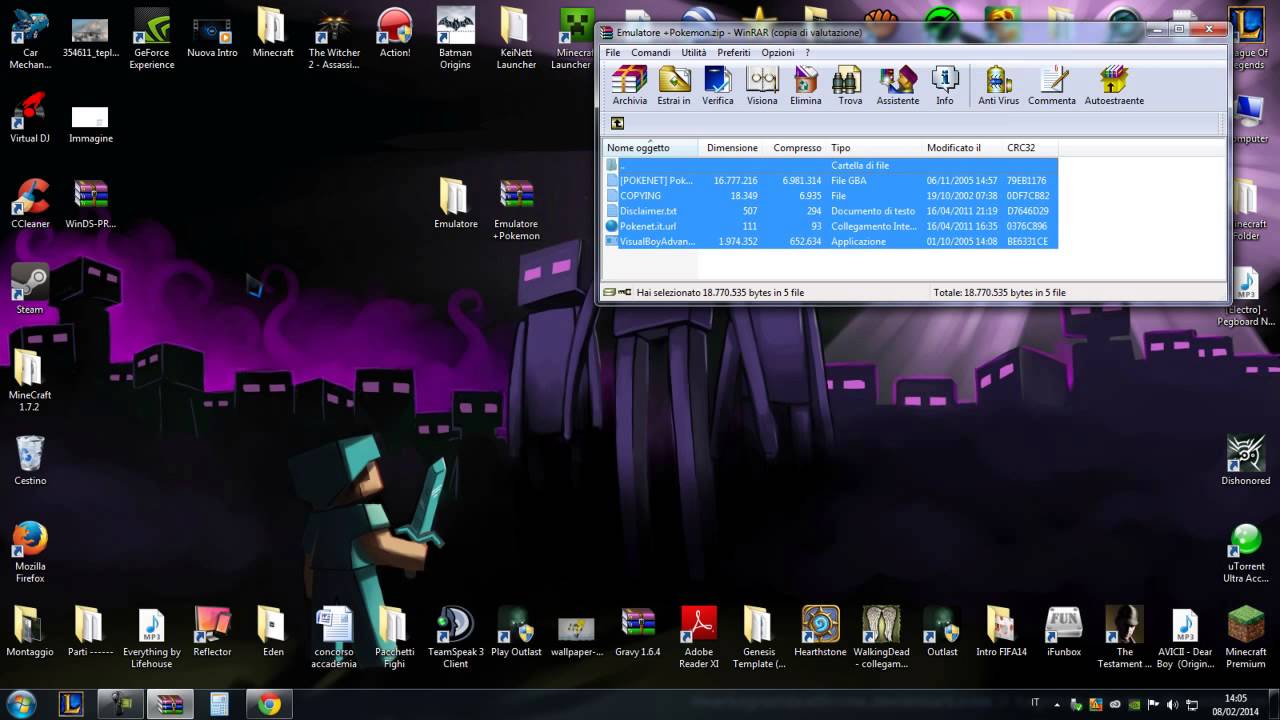Click the Anti Virus toolbar icon
Viewport: 1280px width, 720px height.
coord(998,85)
